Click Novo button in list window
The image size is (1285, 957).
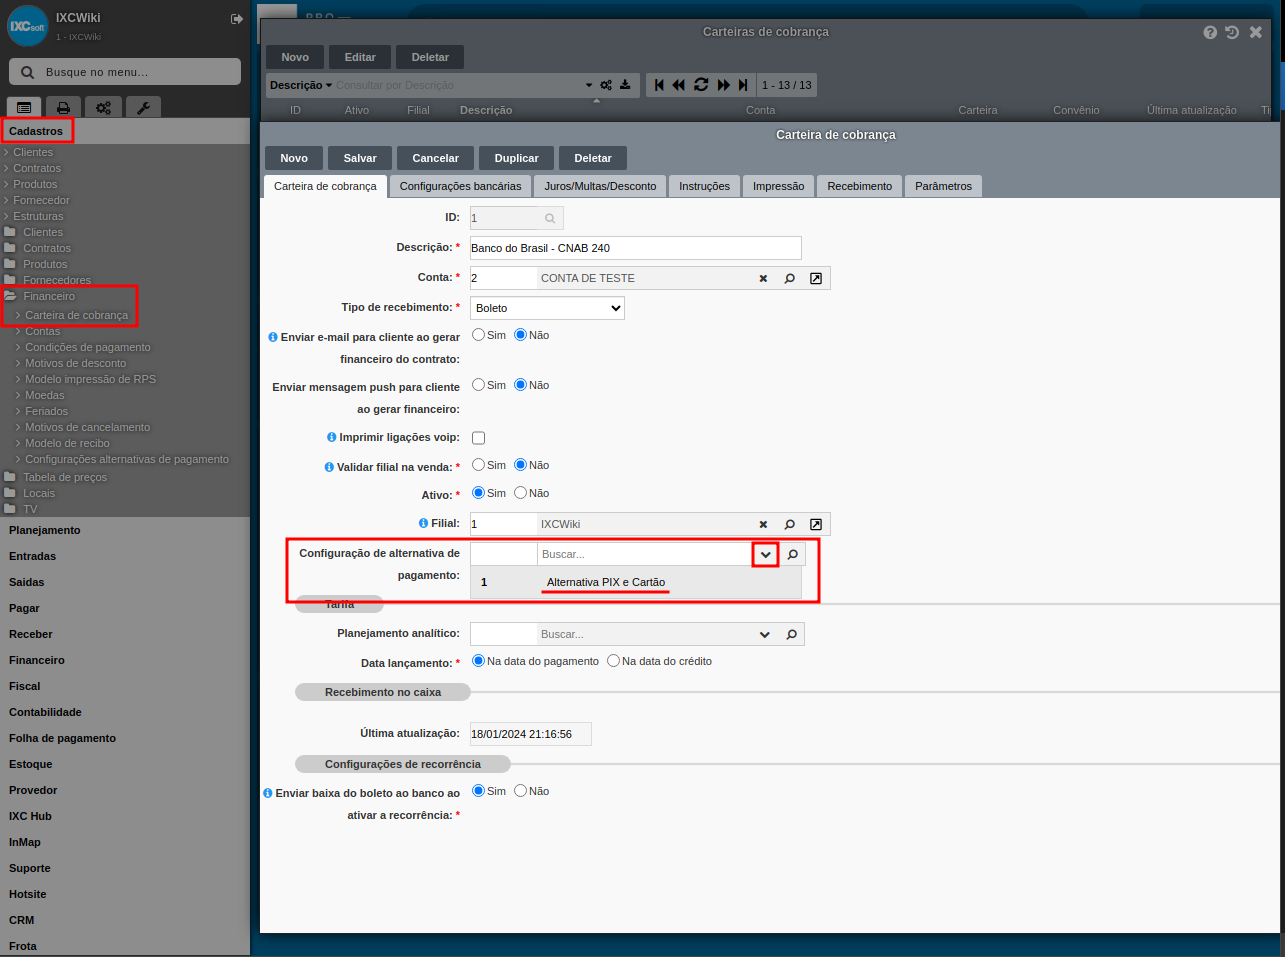295,57
